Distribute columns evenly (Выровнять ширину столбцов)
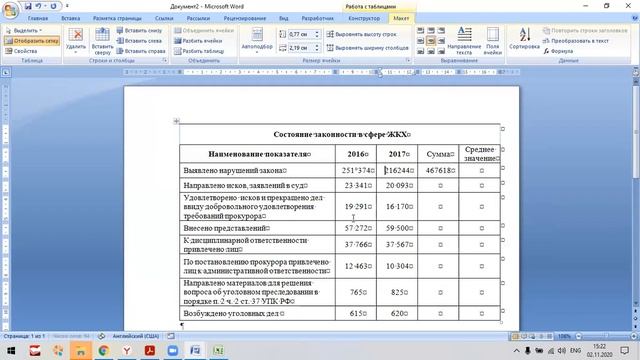Image resolution: width=640 pixels, height=360 pixels. click(368, 48)
